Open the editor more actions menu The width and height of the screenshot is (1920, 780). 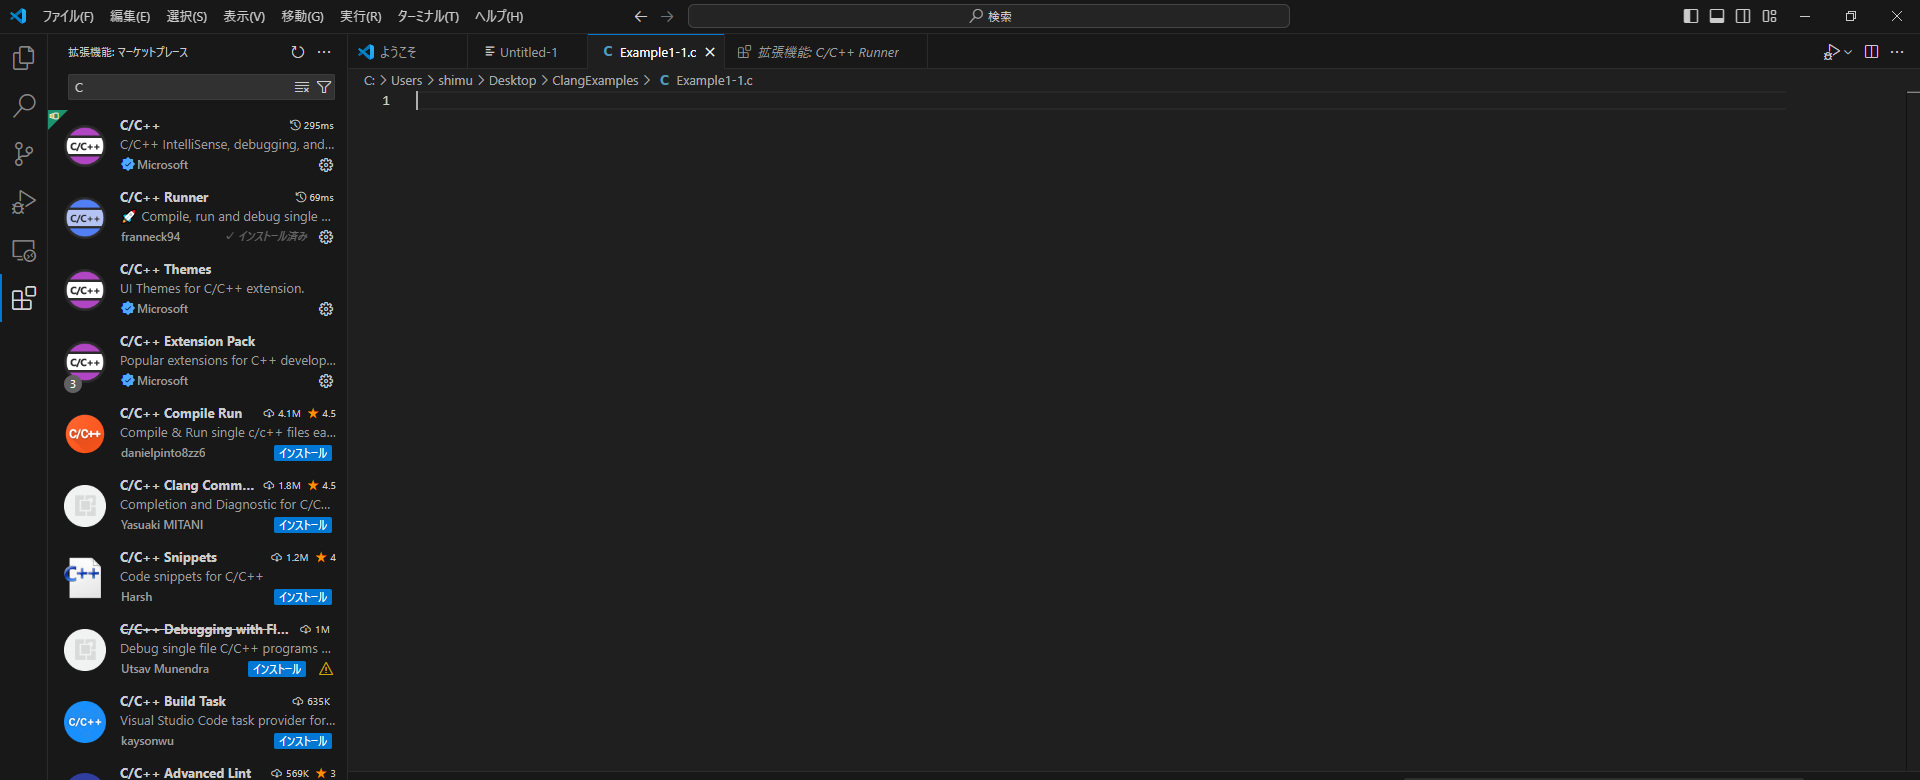tap(1897, 52)
